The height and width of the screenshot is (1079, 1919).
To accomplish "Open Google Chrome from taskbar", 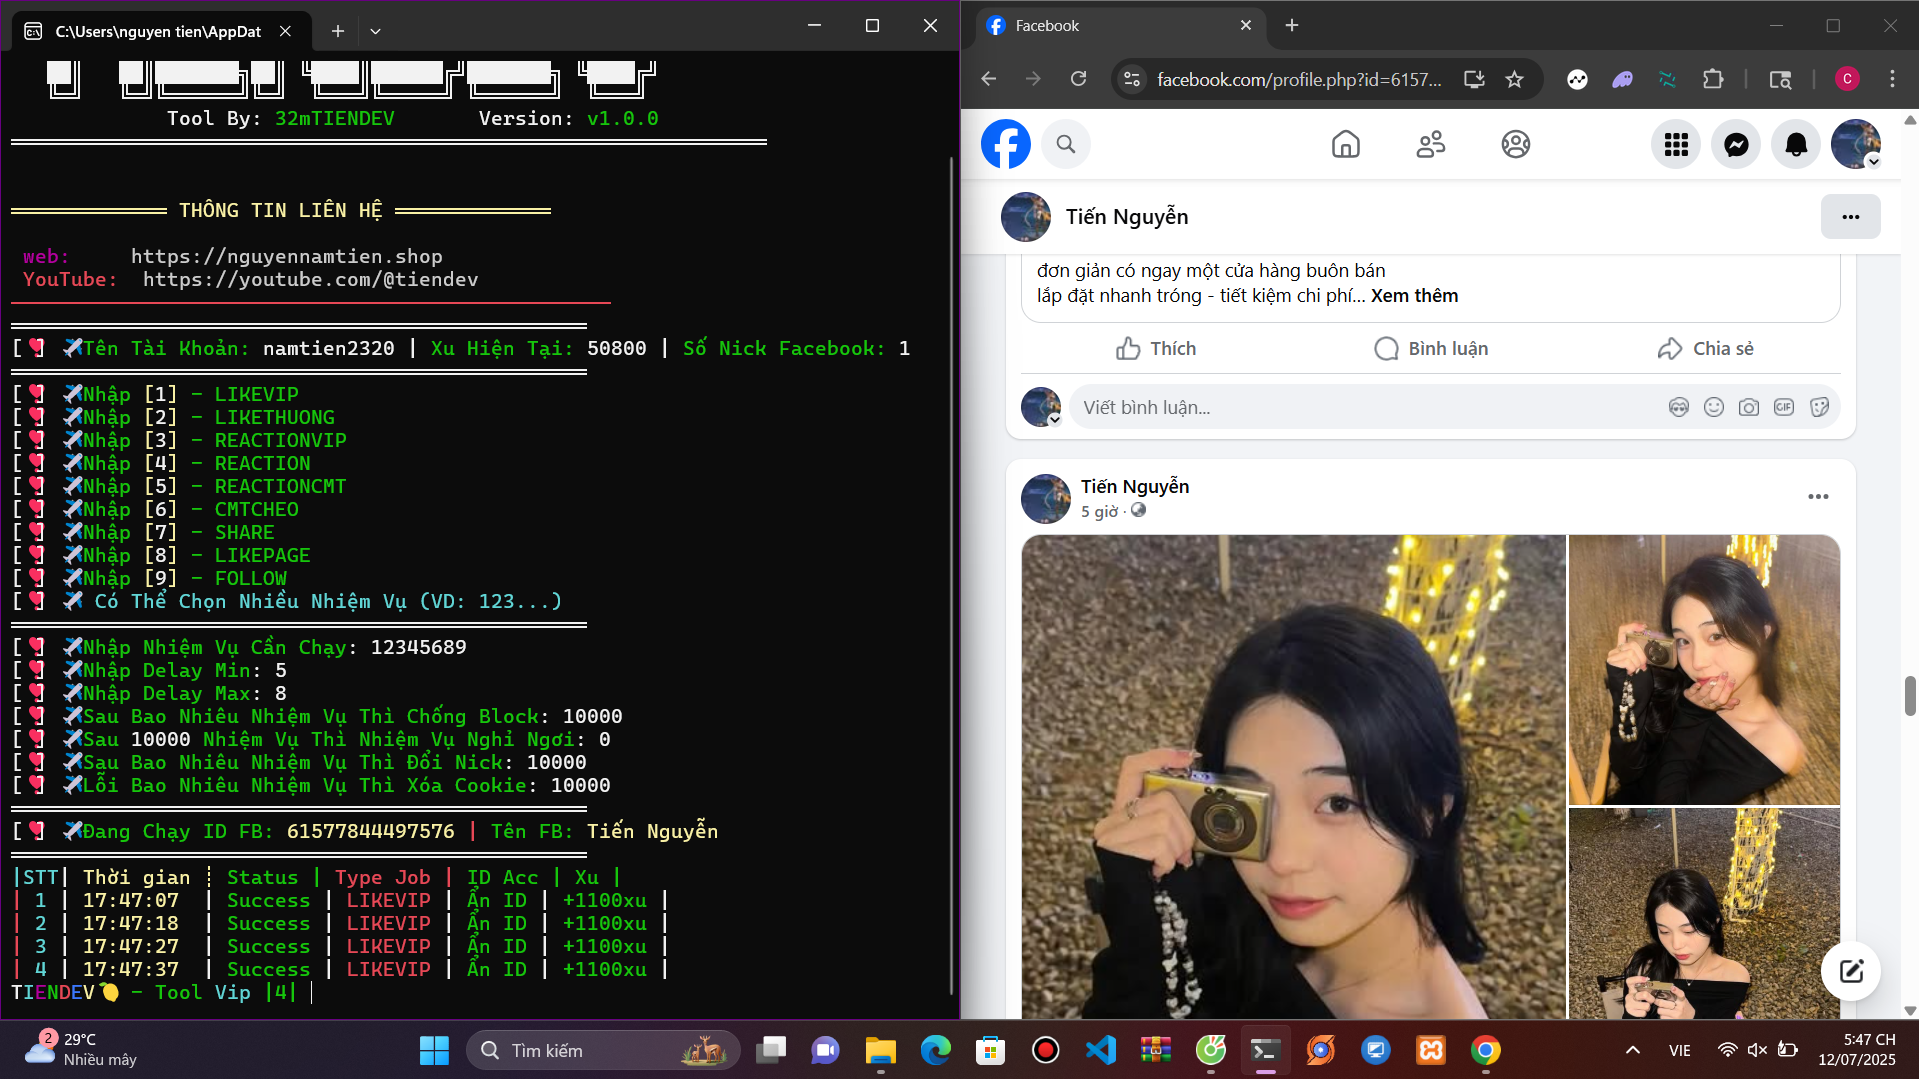I will pos(1485,1050).
